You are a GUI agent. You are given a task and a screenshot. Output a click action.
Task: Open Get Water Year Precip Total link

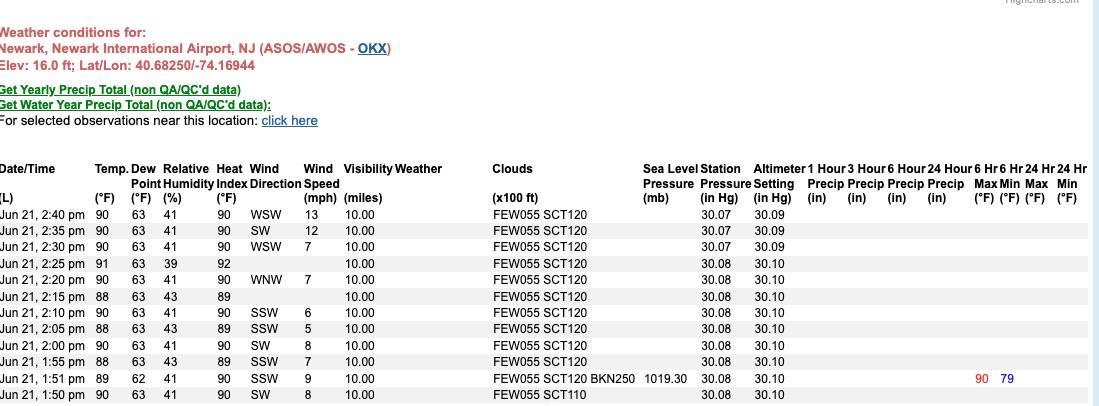[x=135, y=105]
